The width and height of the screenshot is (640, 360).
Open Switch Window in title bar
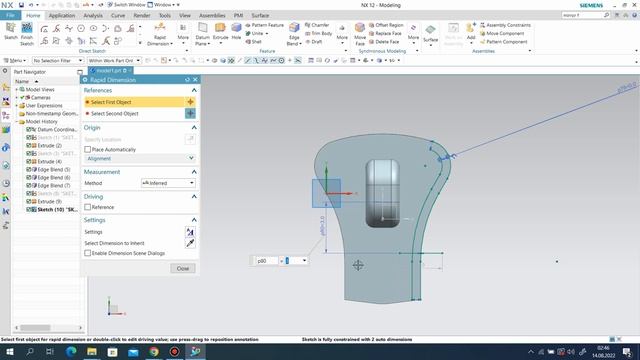[126, 5]
